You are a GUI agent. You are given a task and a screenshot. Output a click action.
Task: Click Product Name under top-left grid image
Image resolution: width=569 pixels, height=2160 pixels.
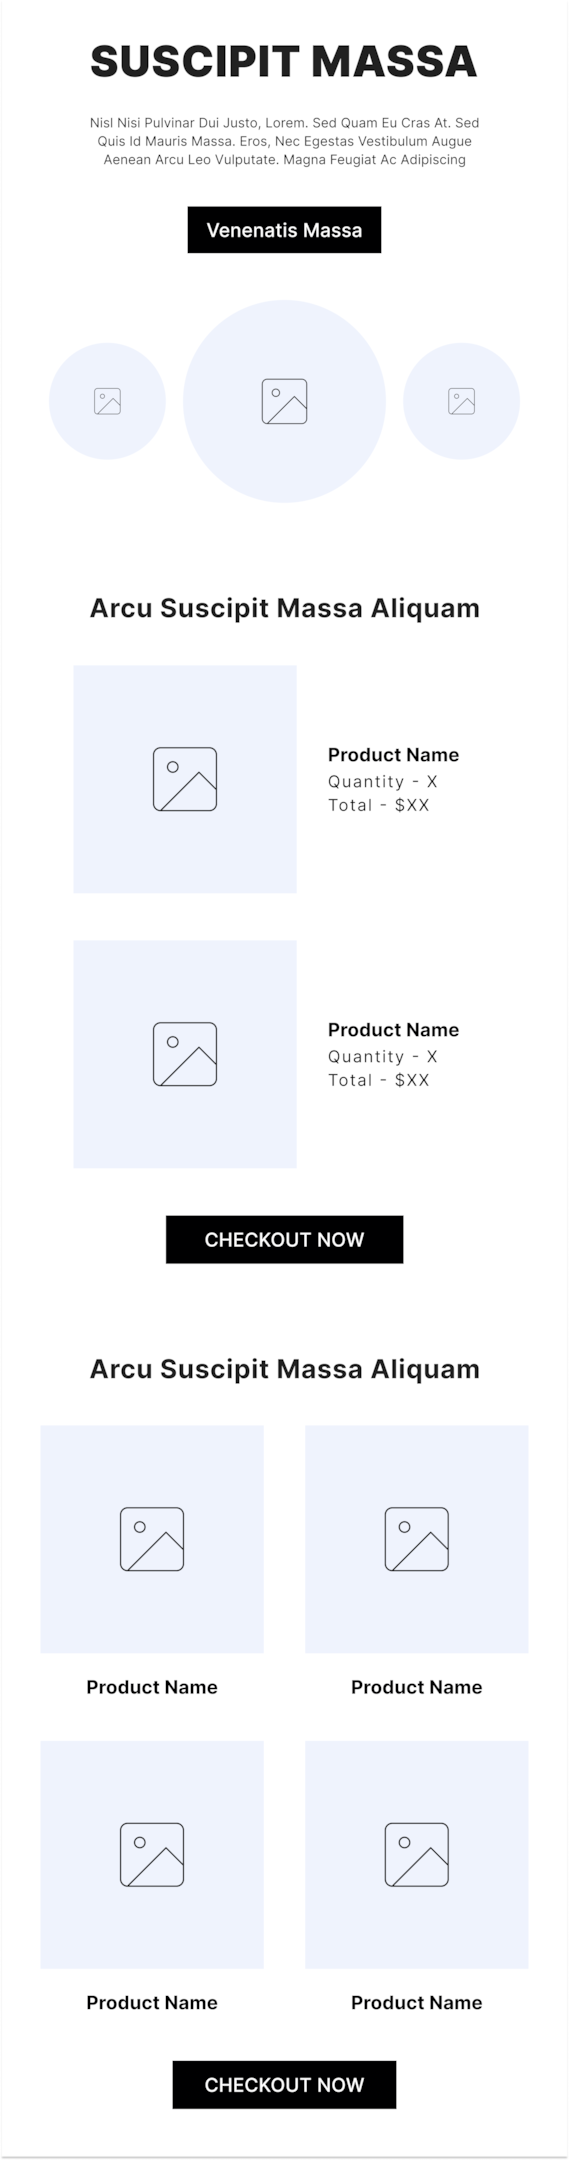tap(152, 1687)
